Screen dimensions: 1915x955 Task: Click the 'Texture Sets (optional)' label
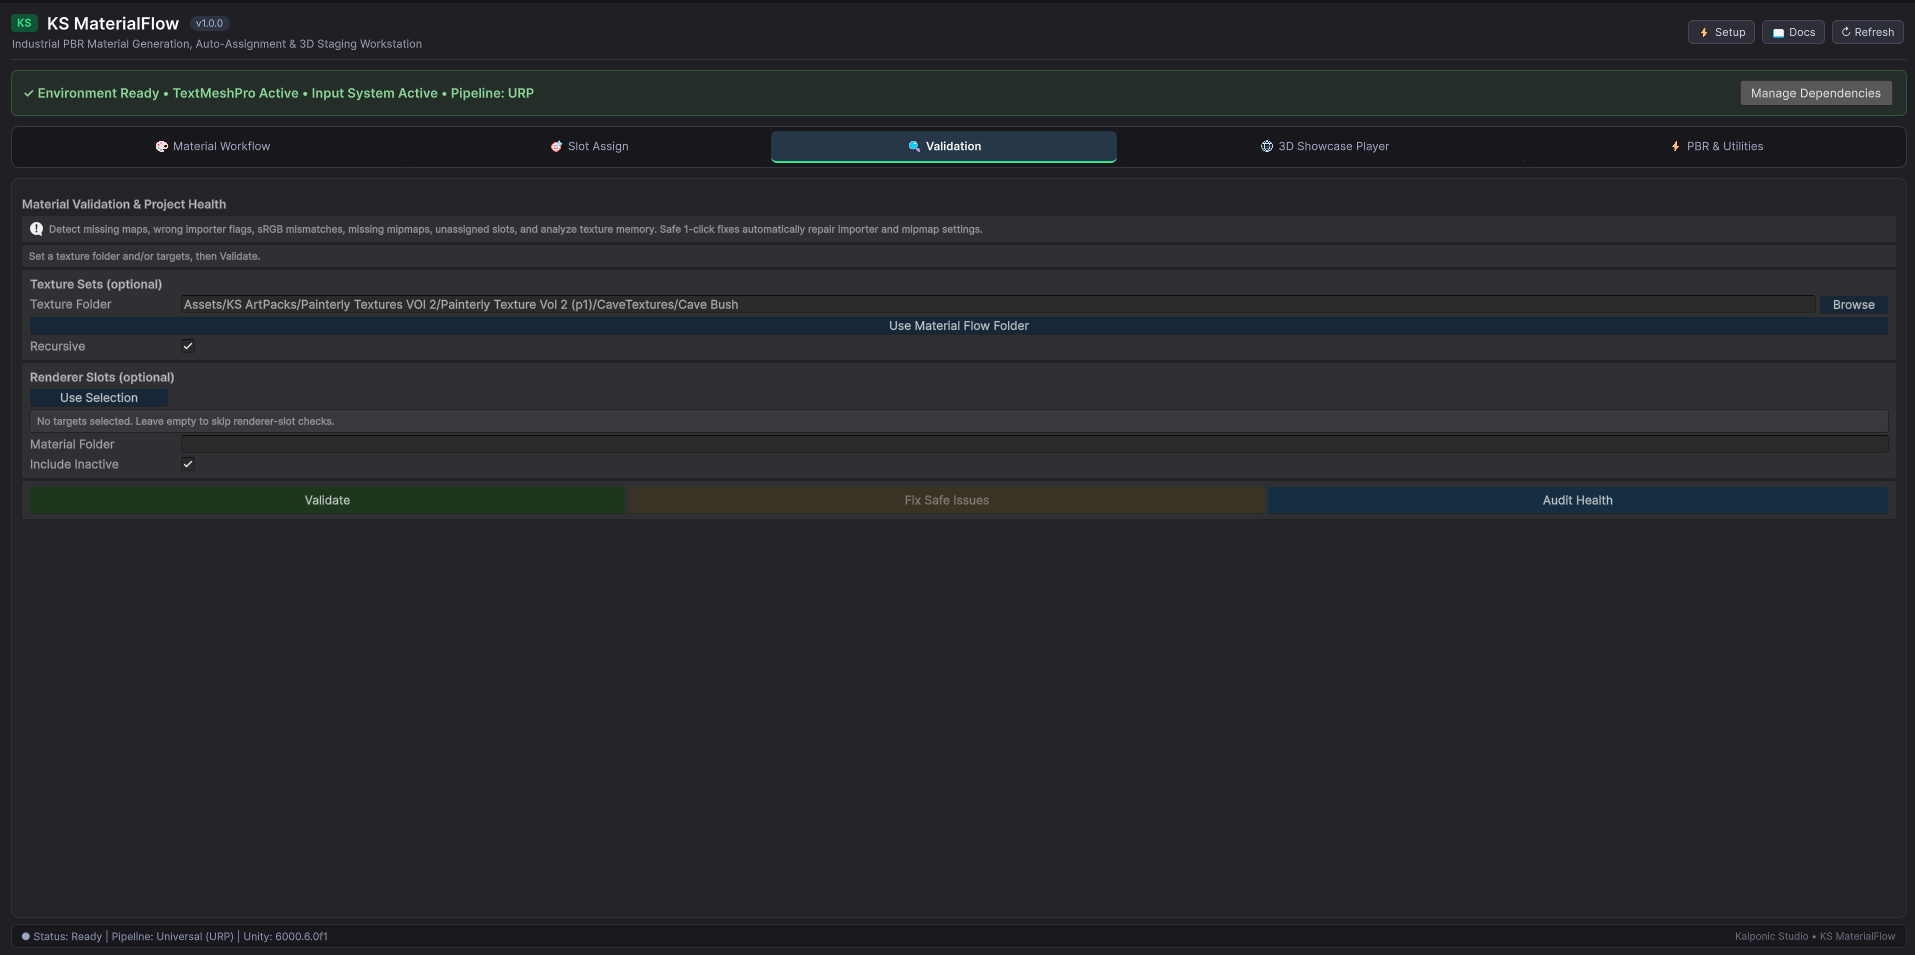[x=96, y=284]
